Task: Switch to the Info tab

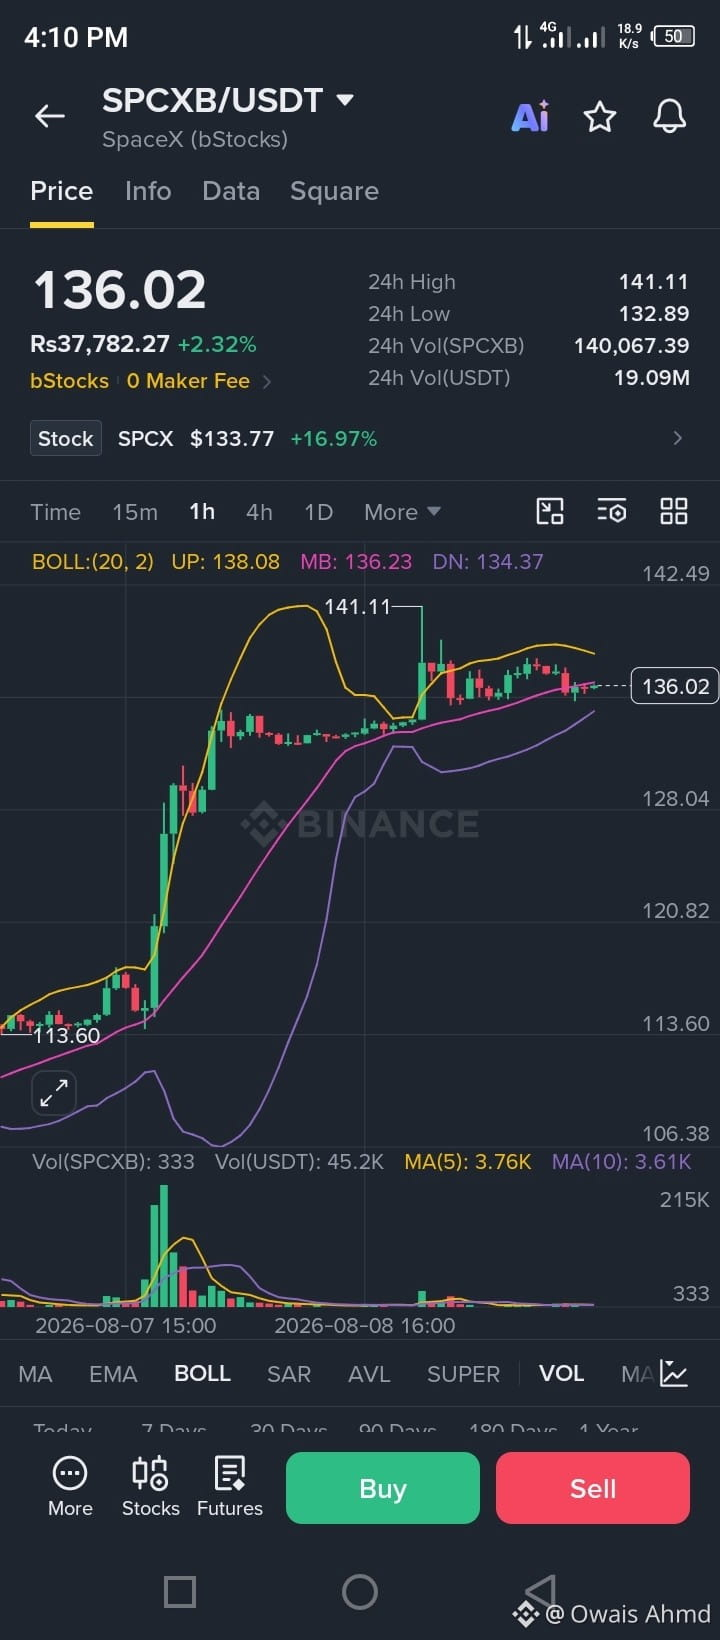Action: [148, 191]
